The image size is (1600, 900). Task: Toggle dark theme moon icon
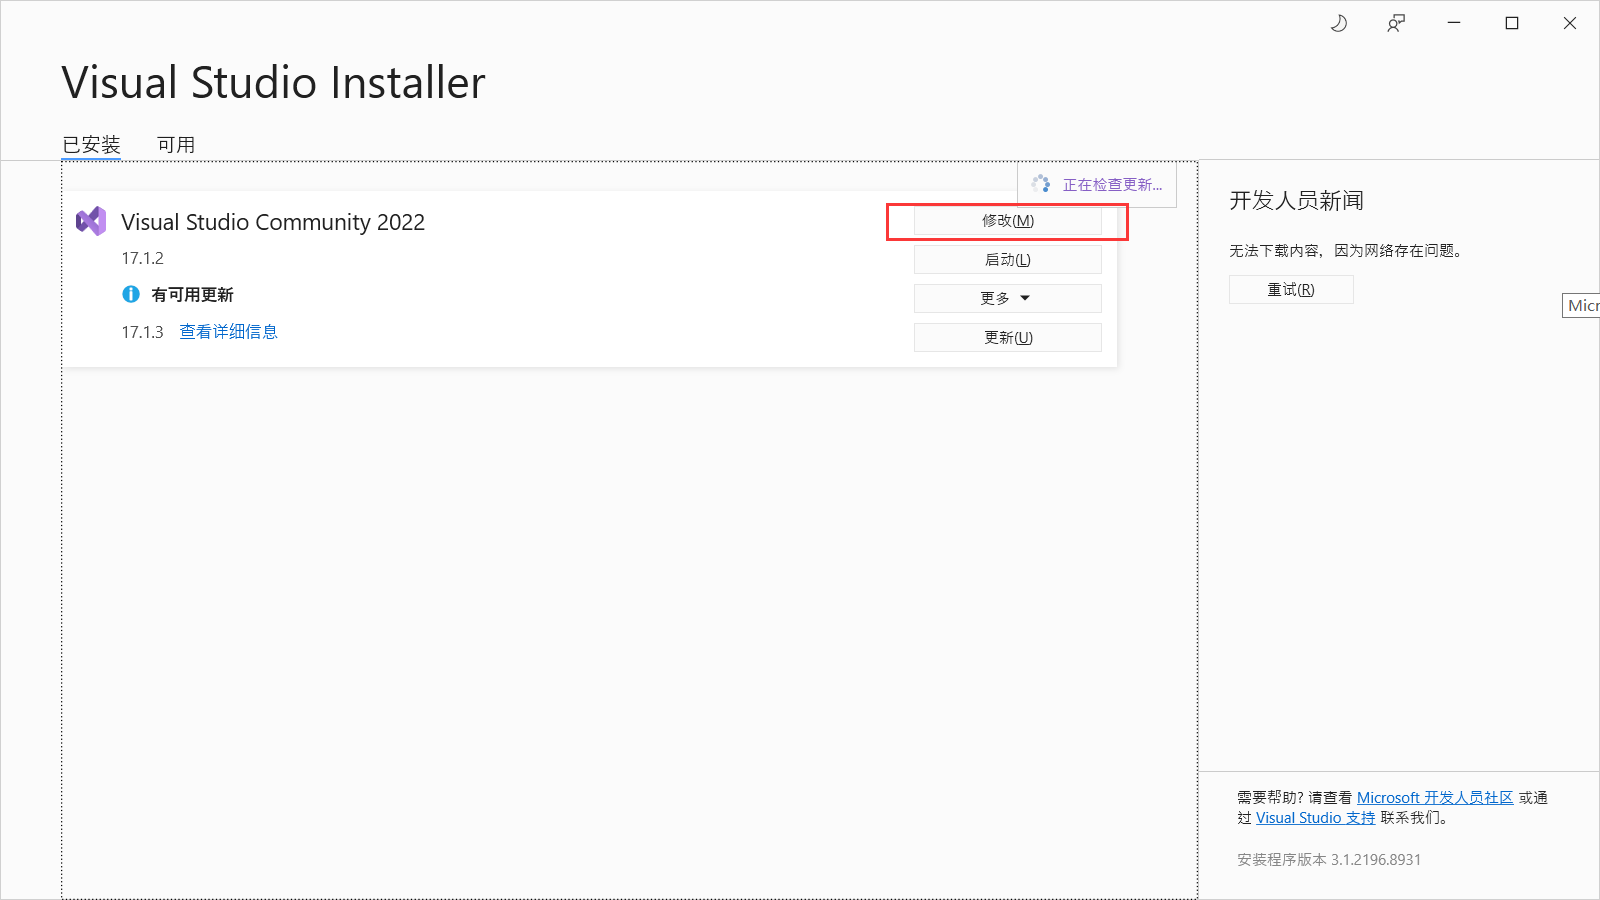pyautogui.click(x=1339, y=23)
